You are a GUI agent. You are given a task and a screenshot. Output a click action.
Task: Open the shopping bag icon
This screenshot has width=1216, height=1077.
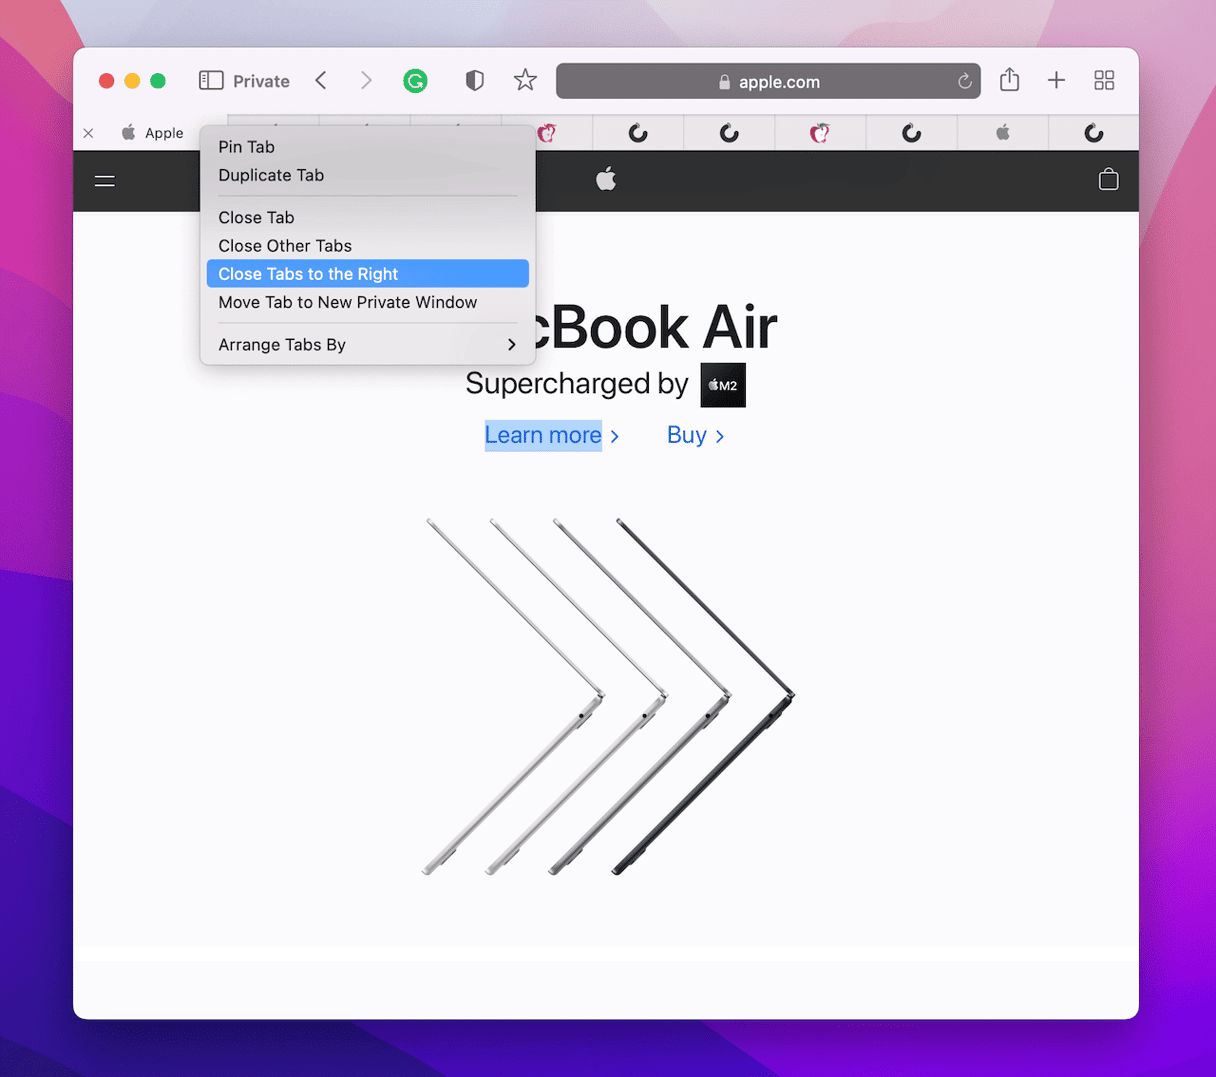pos(1108,180)
